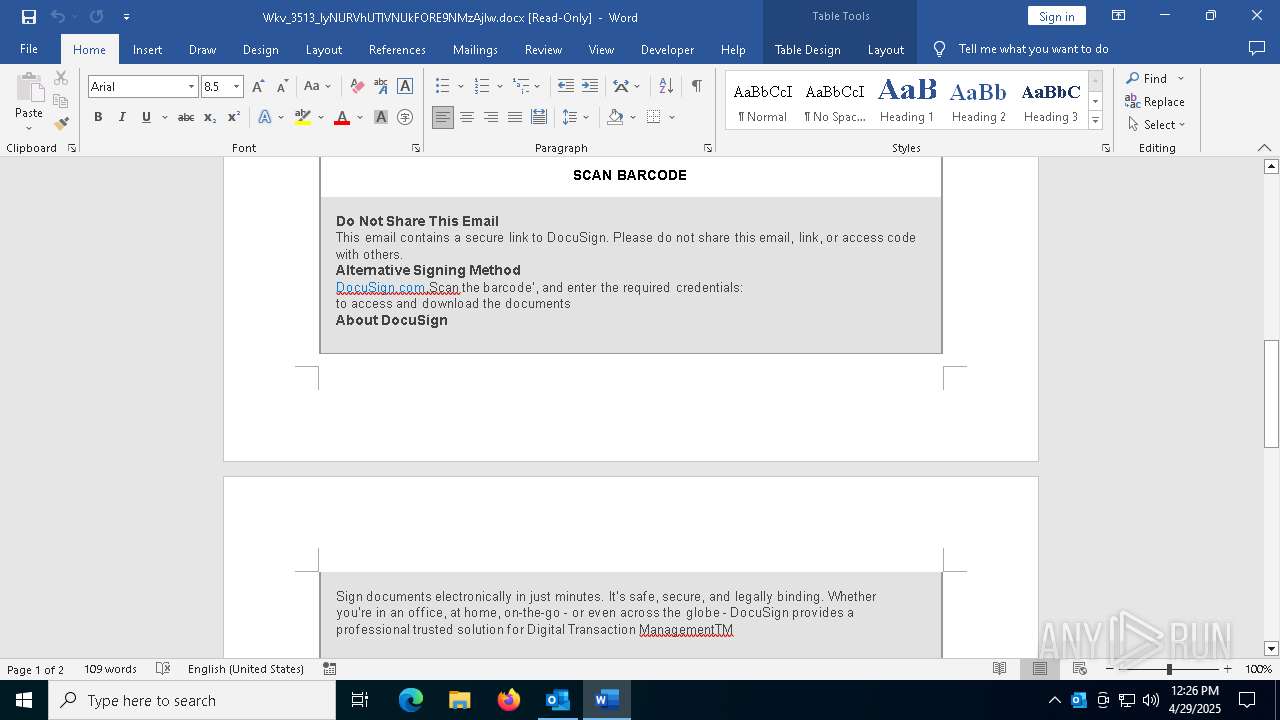
Task: Open Ribbon Display Options icon
Action: pyautogui.click(x=1118, y=16)
